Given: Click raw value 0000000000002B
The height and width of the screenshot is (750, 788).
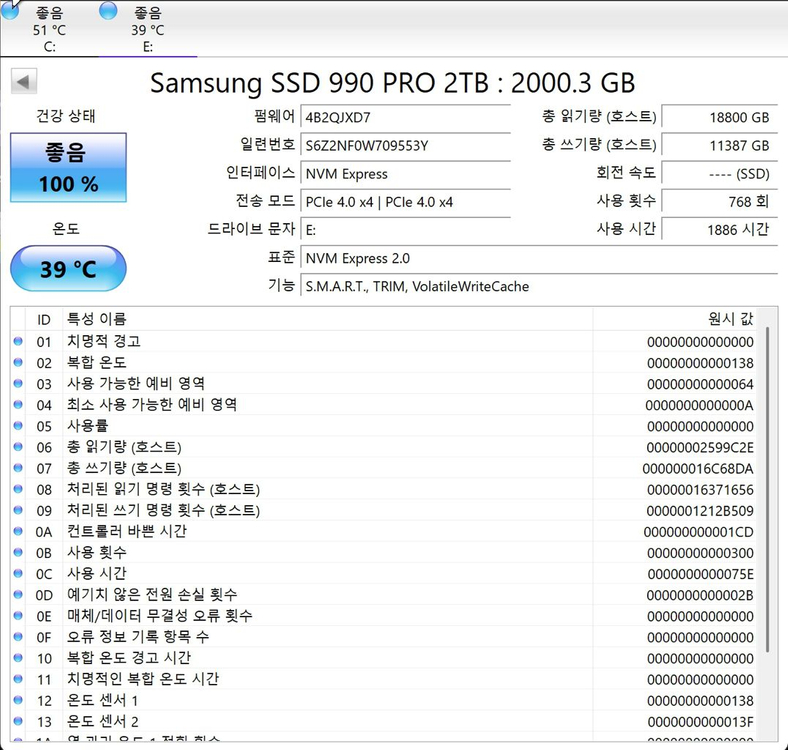Looking at the screenshot, I should coord(700,595).
